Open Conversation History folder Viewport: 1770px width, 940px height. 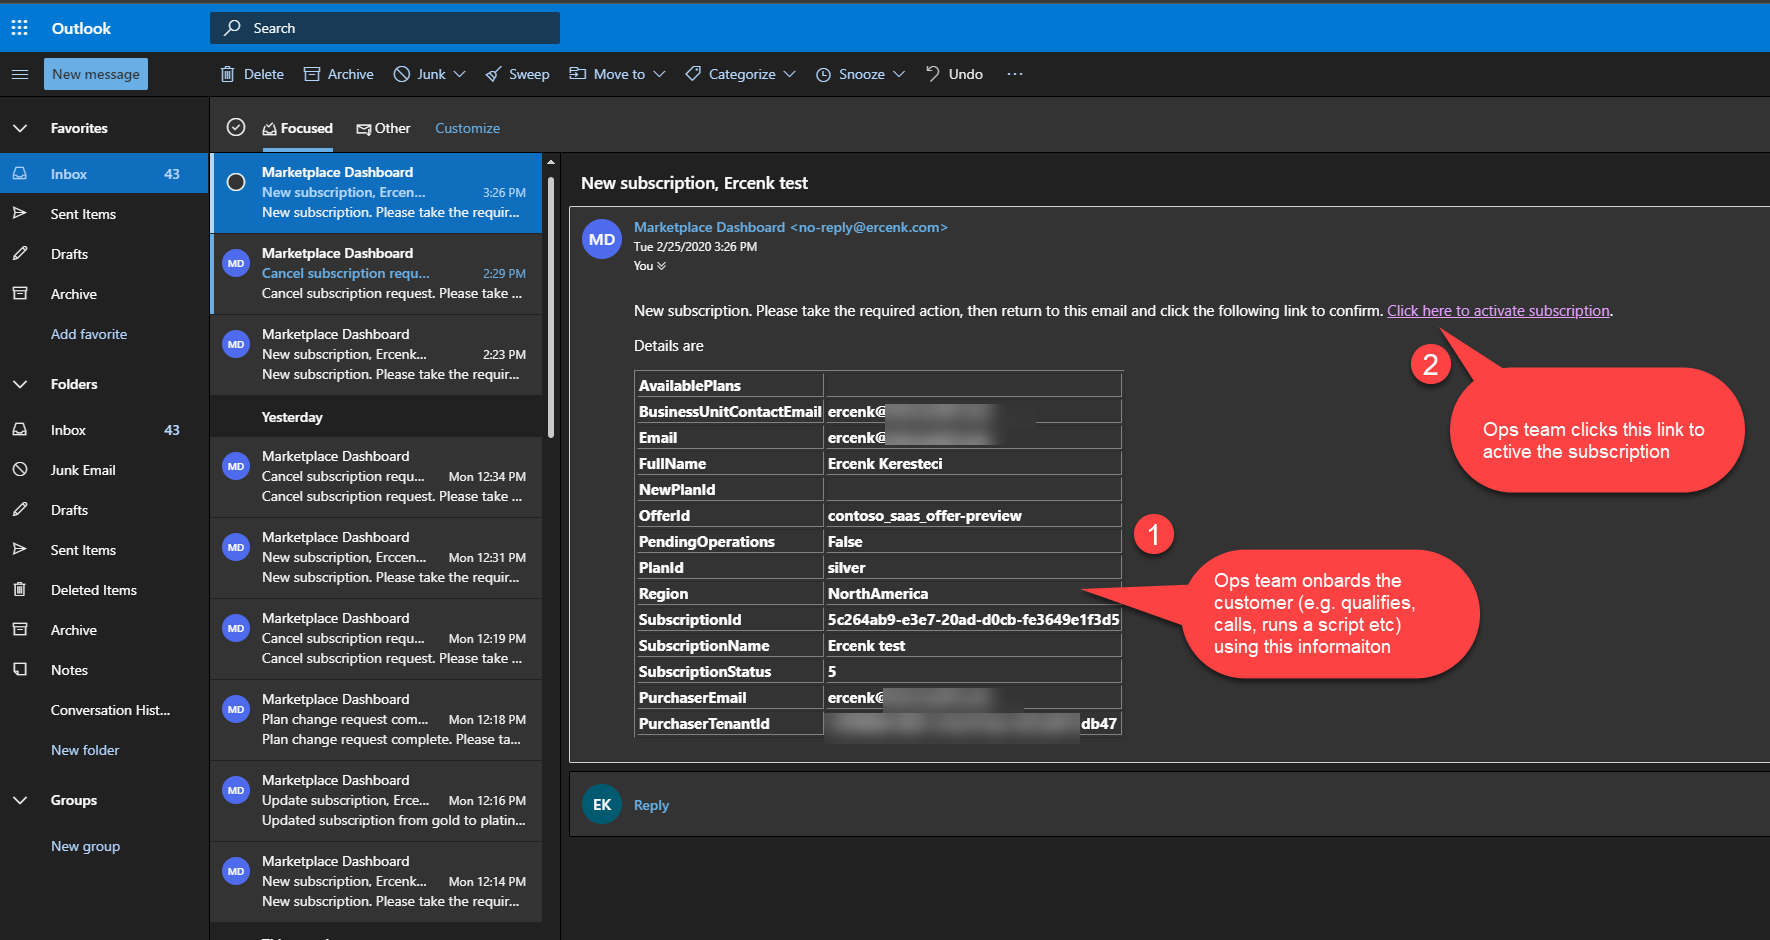104,710
